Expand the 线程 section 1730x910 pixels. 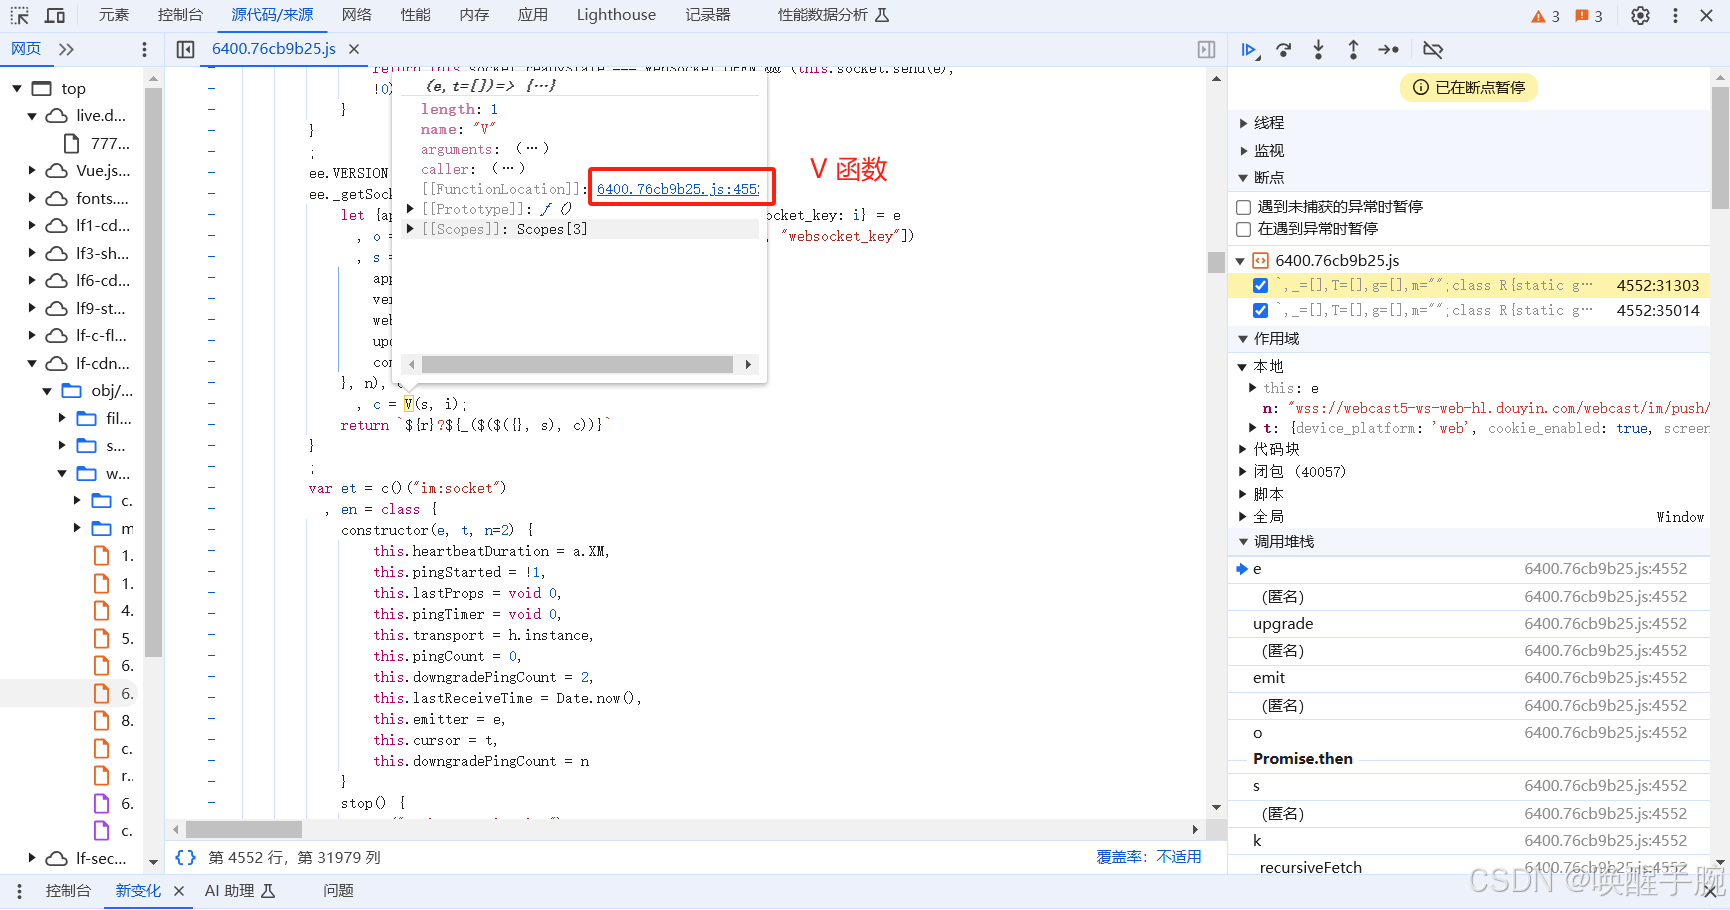1243,123
